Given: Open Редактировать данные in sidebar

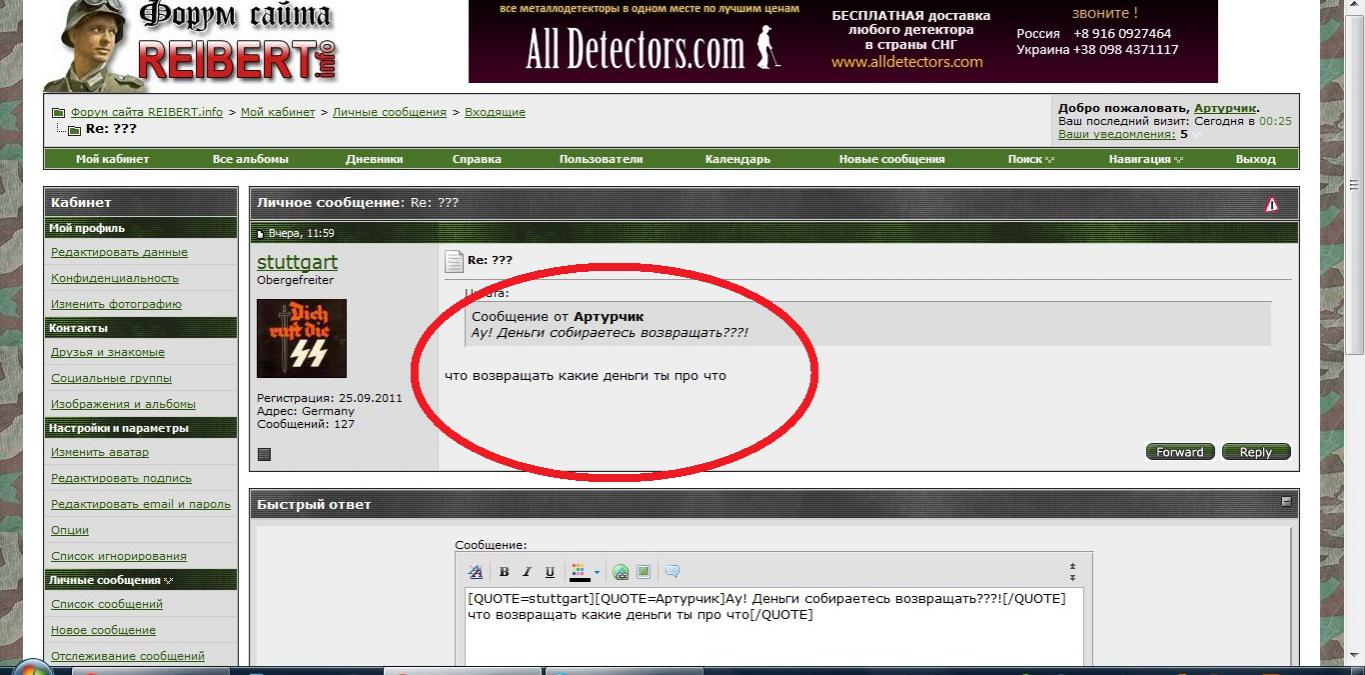Looking at the screenshot, I should [x=119, y=252].
